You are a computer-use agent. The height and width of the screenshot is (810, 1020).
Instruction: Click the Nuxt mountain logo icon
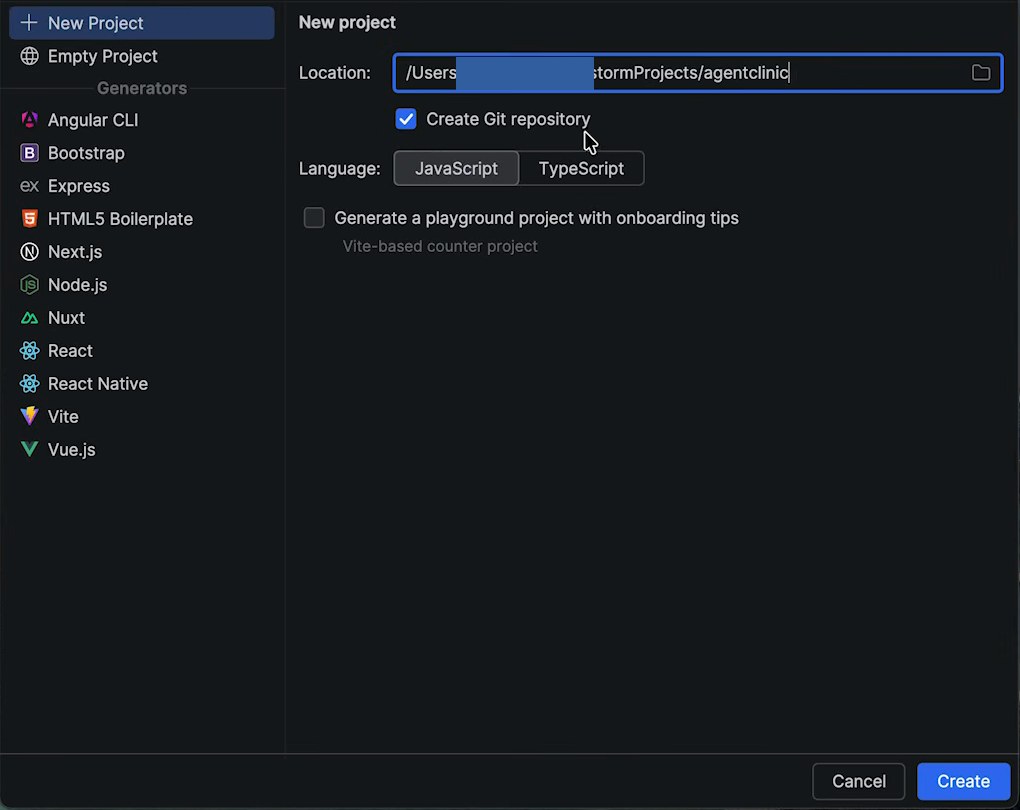click(29, 318)
